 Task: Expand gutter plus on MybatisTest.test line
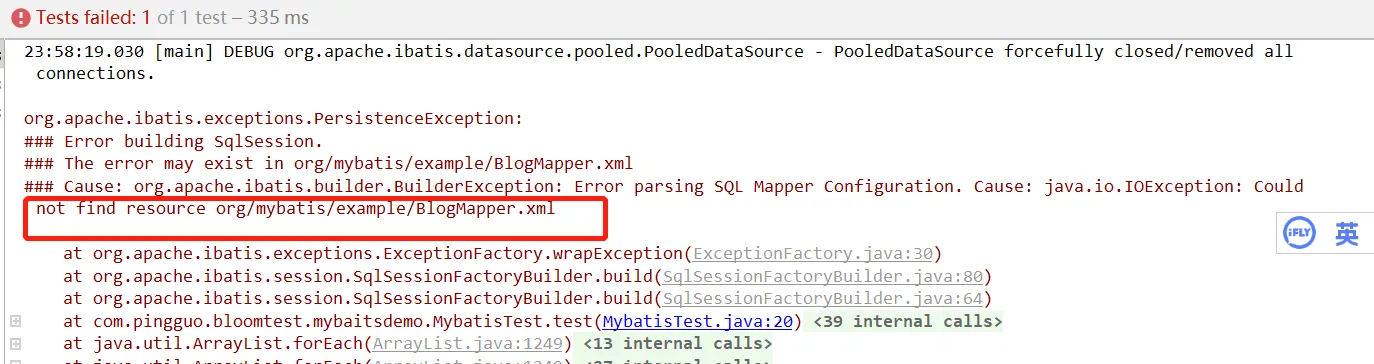[15, 321]
